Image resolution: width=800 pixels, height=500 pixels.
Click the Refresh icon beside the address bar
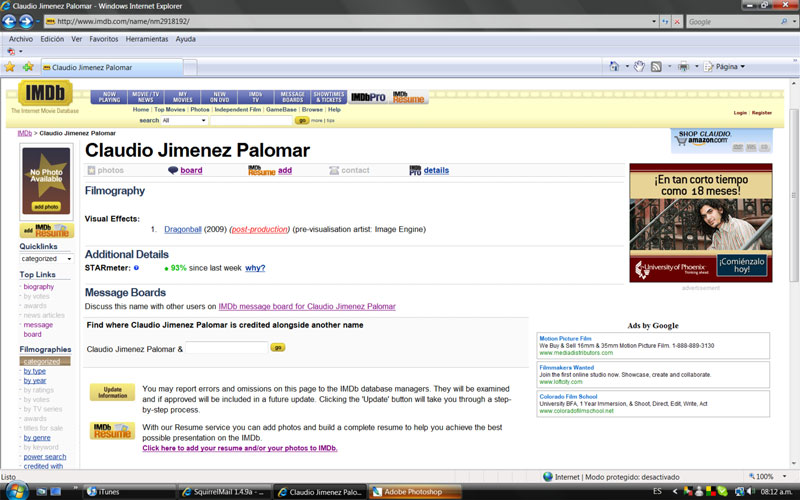click(x=664, y=21)
